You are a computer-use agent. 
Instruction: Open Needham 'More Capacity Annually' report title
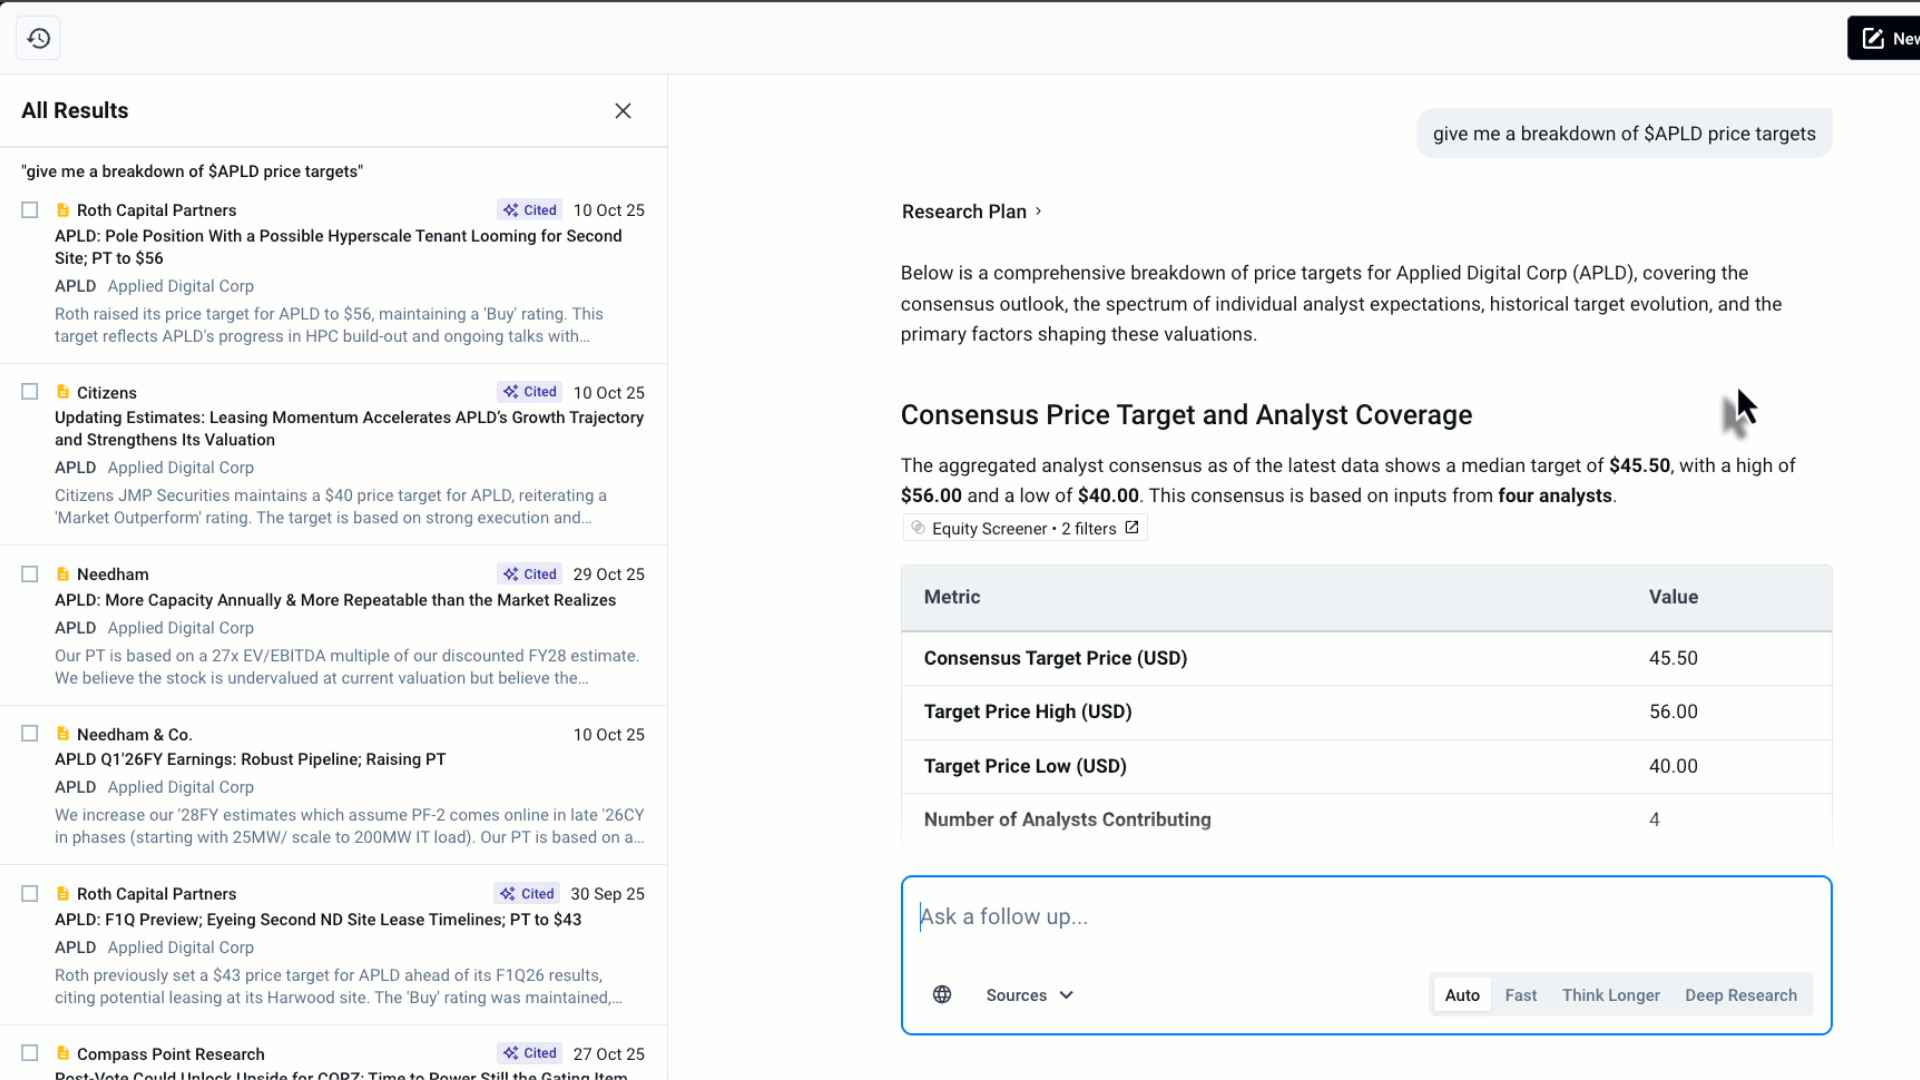(x=335, y=600)
